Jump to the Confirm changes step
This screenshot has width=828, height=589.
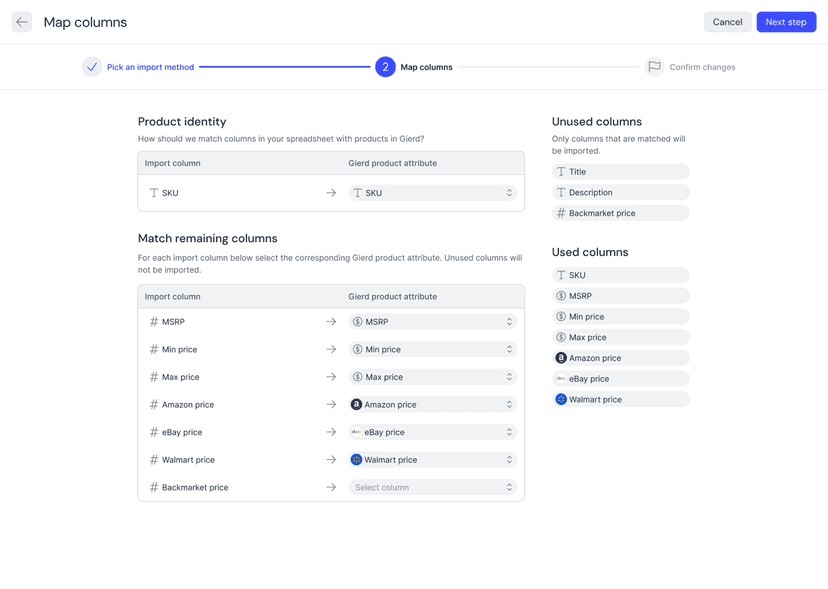point(701,67)
